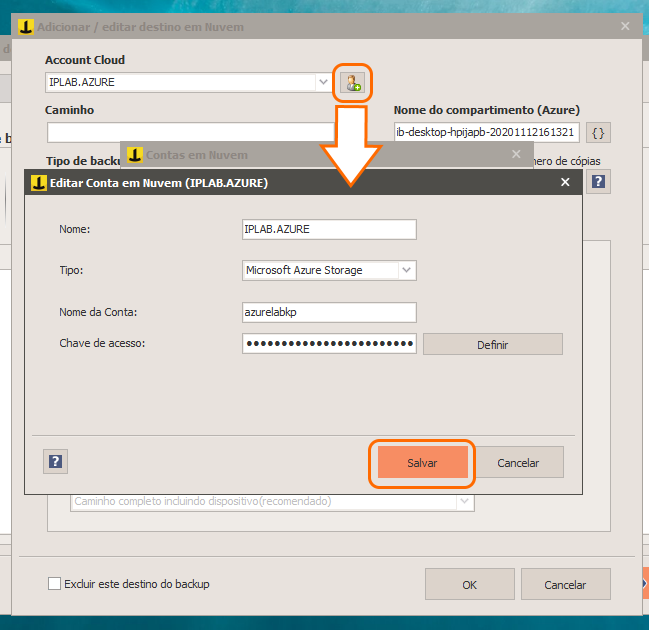
Task: Open the Account Cloud dropdown
Action: point(323,82)
